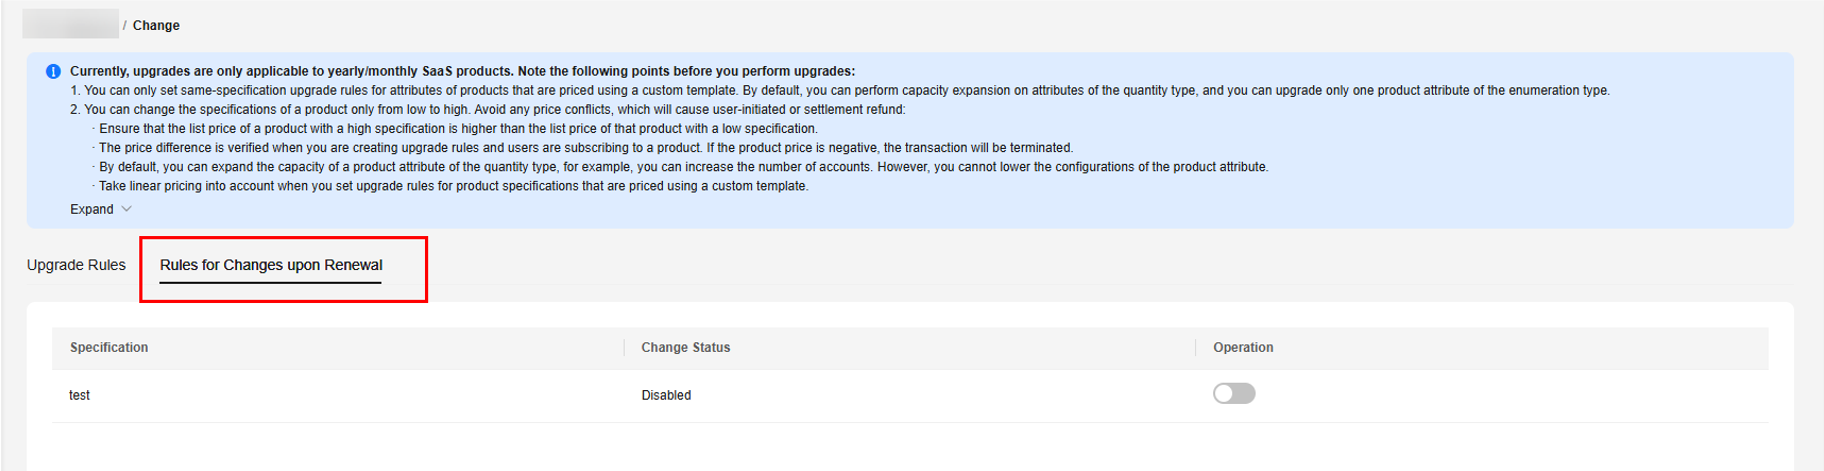Enable the change toggle for test specification

tap(1233, 394)
